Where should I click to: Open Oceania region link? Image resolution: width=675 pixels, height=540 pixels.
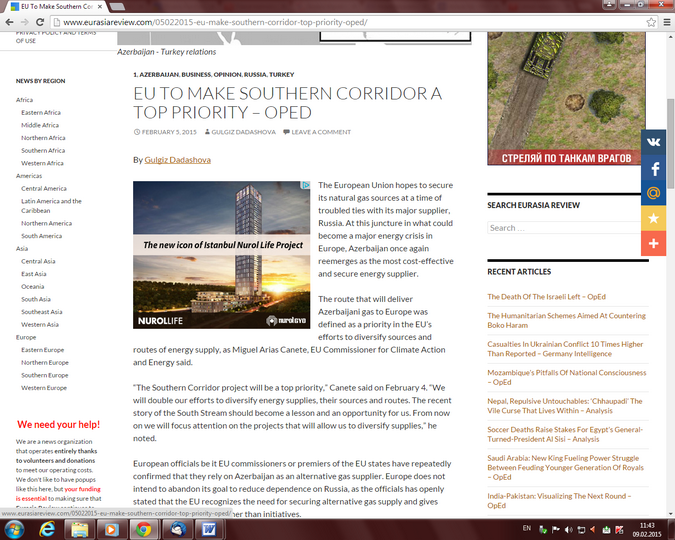point(33,286)
